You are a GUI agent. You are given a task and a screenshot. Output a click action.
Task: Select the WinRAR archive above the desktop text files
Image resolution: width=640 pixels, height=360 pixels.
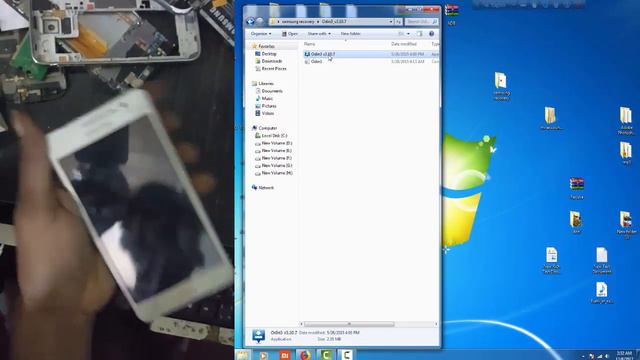tap(577, 188)
